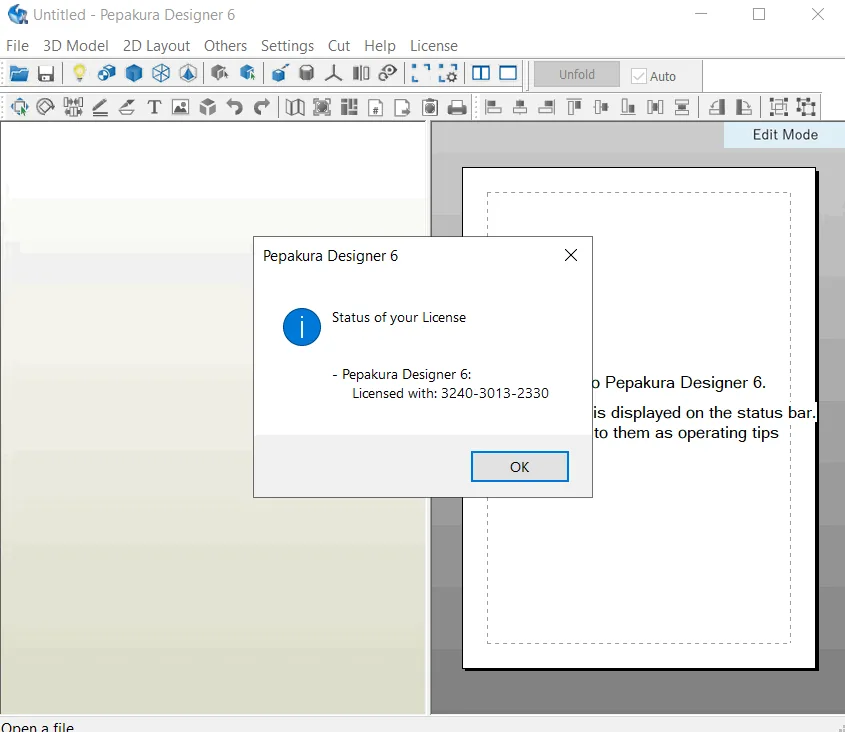Click the Unfold button
Image resolution: width=845 pixels, height=732 pixels.
(577, 74)
